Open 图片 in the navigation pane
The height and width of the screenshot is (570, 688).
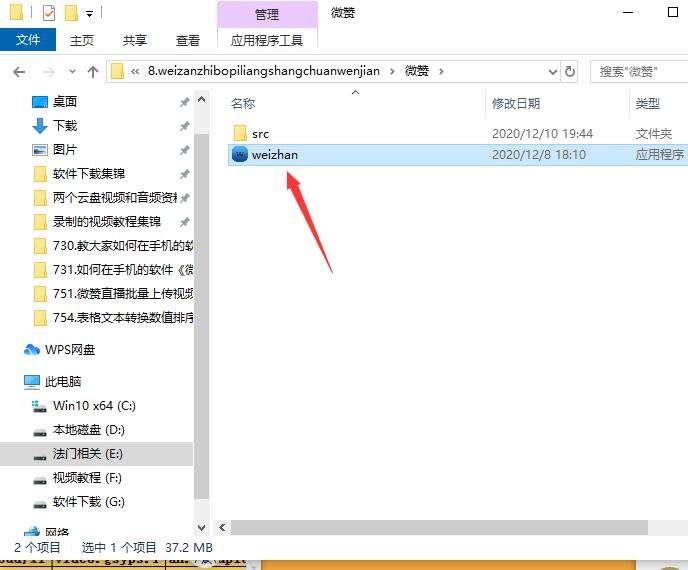(x=64, y=150)
